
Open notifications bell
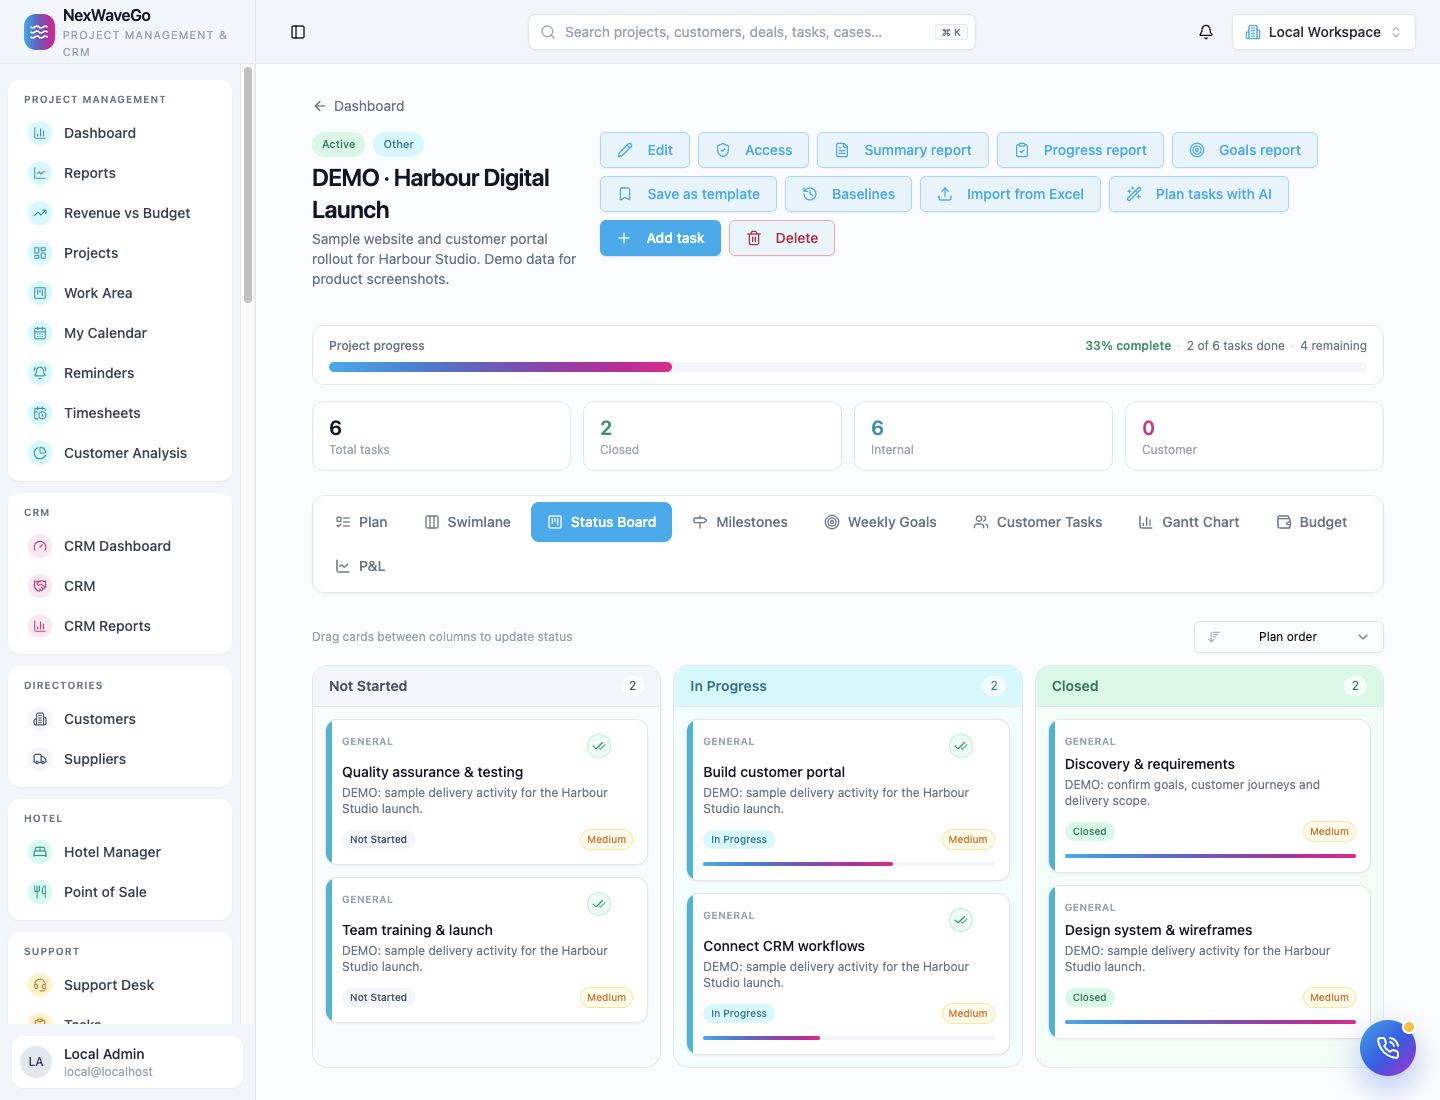(x=1206, y=32)
